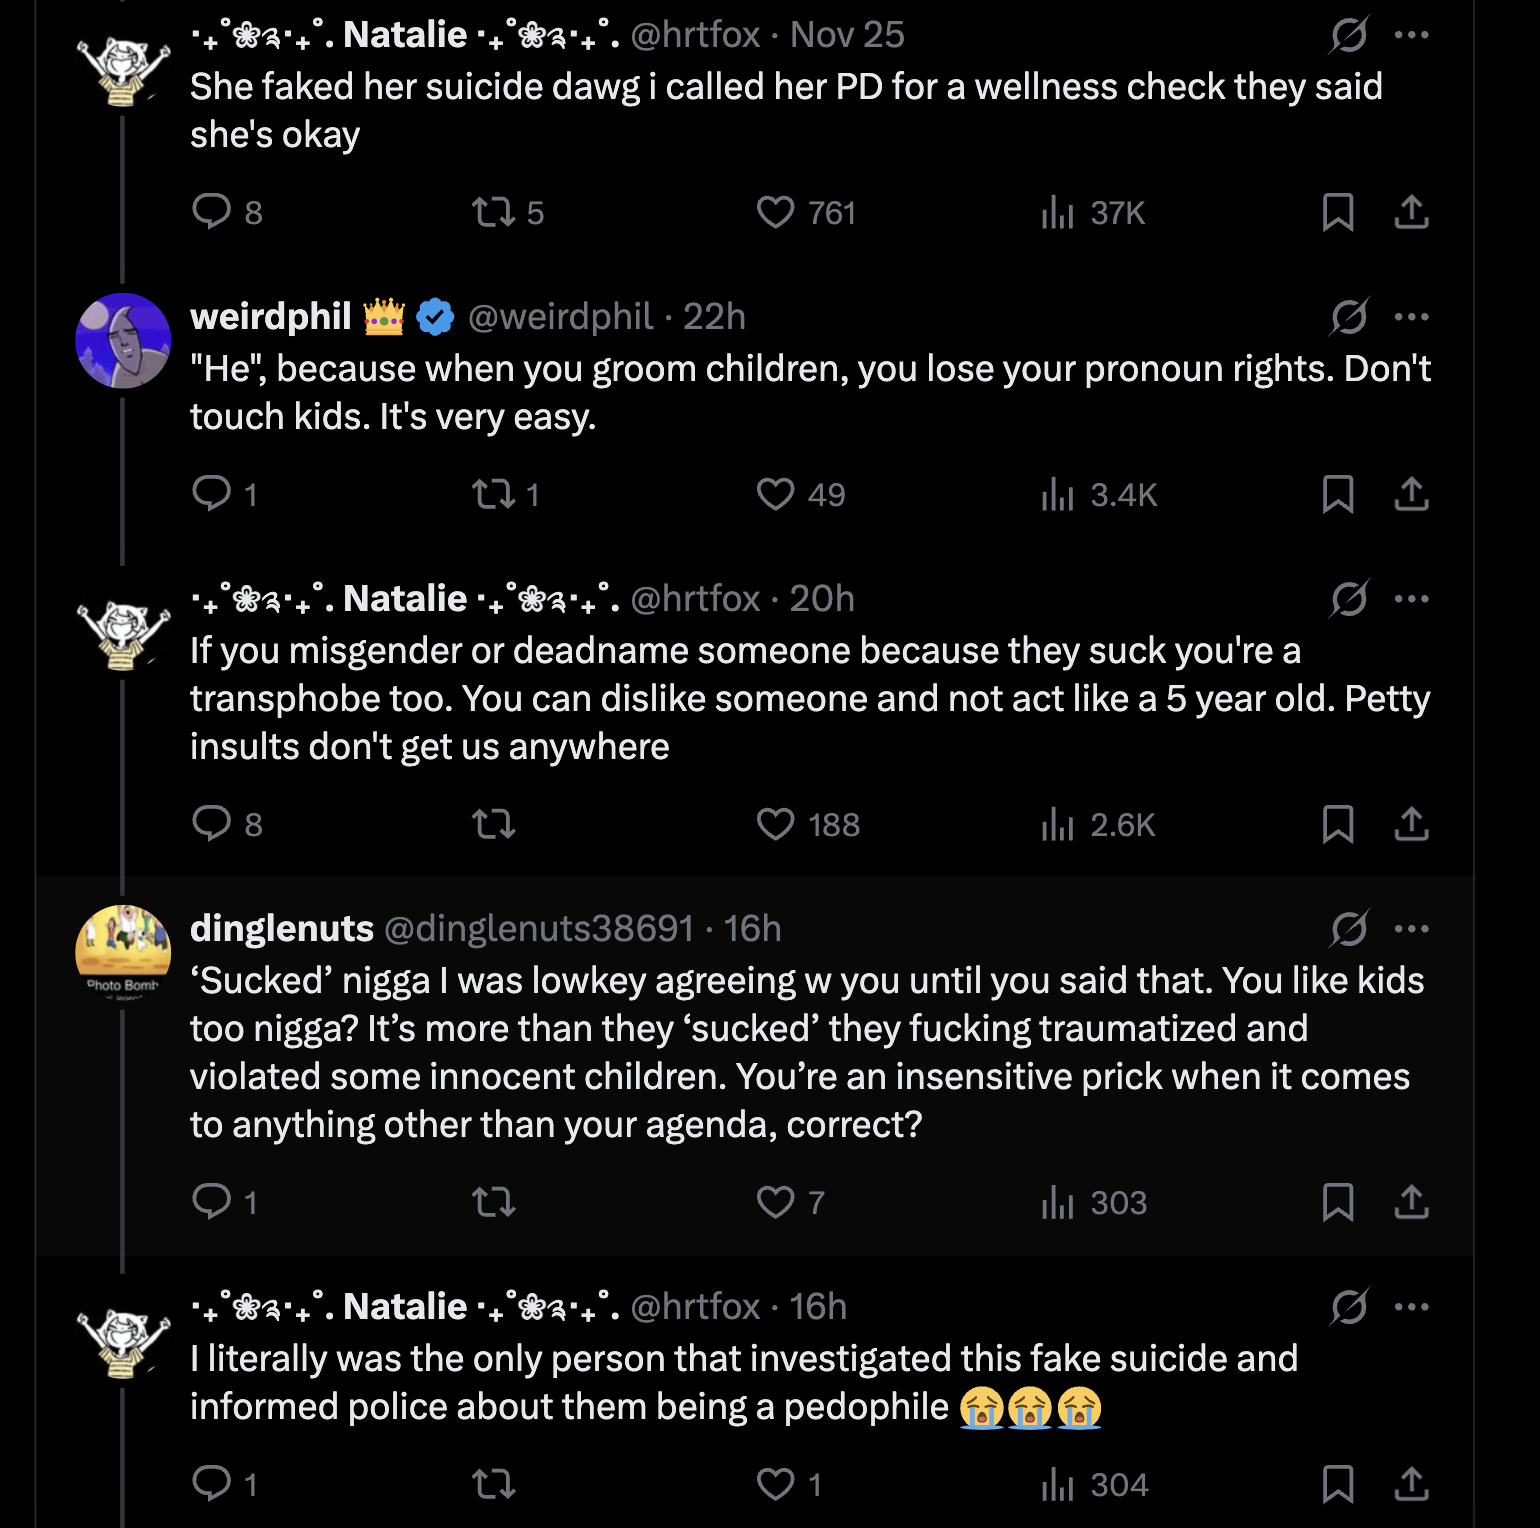Open @weirdphil profile handle link

(560, 317)
